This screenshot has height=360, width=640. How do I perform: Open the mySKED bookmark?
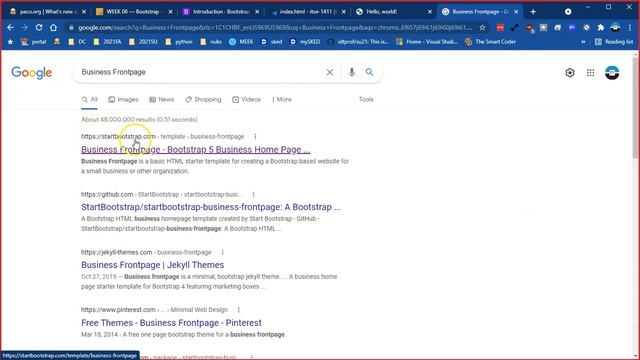[x=305, y=42]
